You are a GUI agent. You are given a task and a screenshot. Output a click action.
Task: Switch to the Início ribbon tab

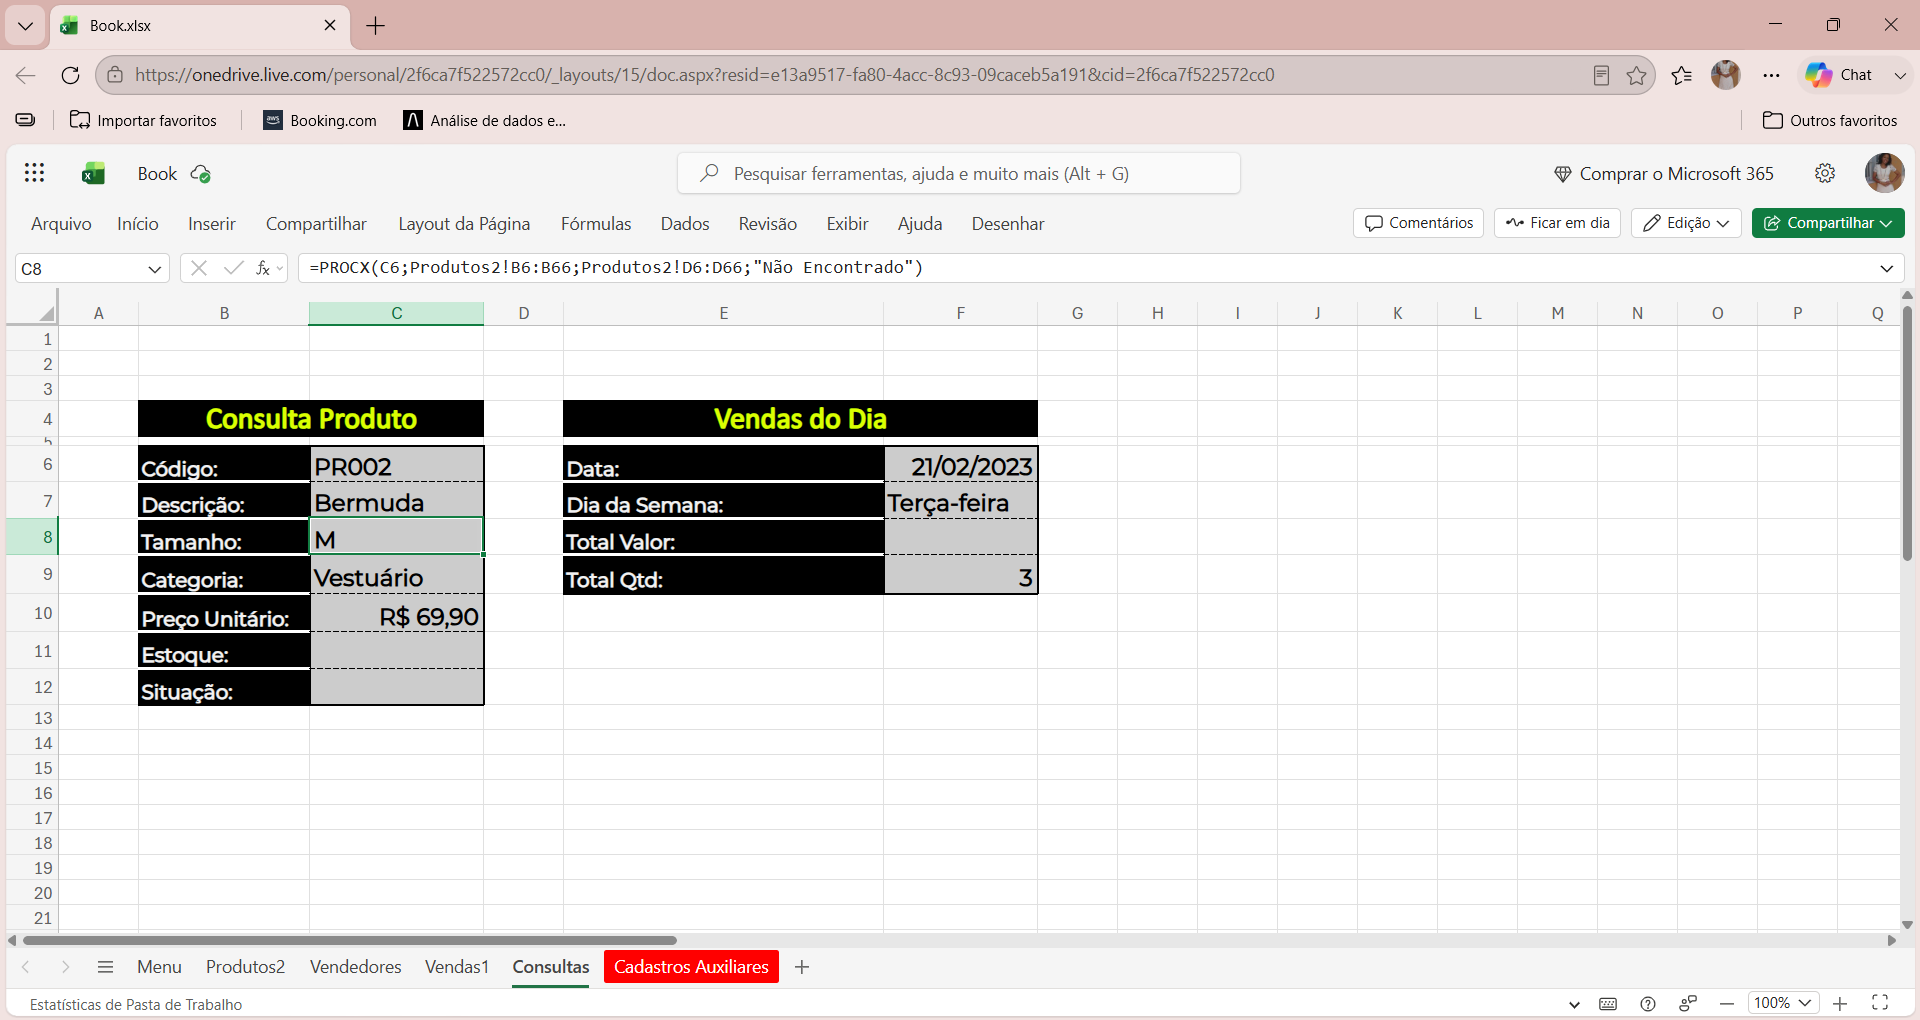click(x=138, y=224)
